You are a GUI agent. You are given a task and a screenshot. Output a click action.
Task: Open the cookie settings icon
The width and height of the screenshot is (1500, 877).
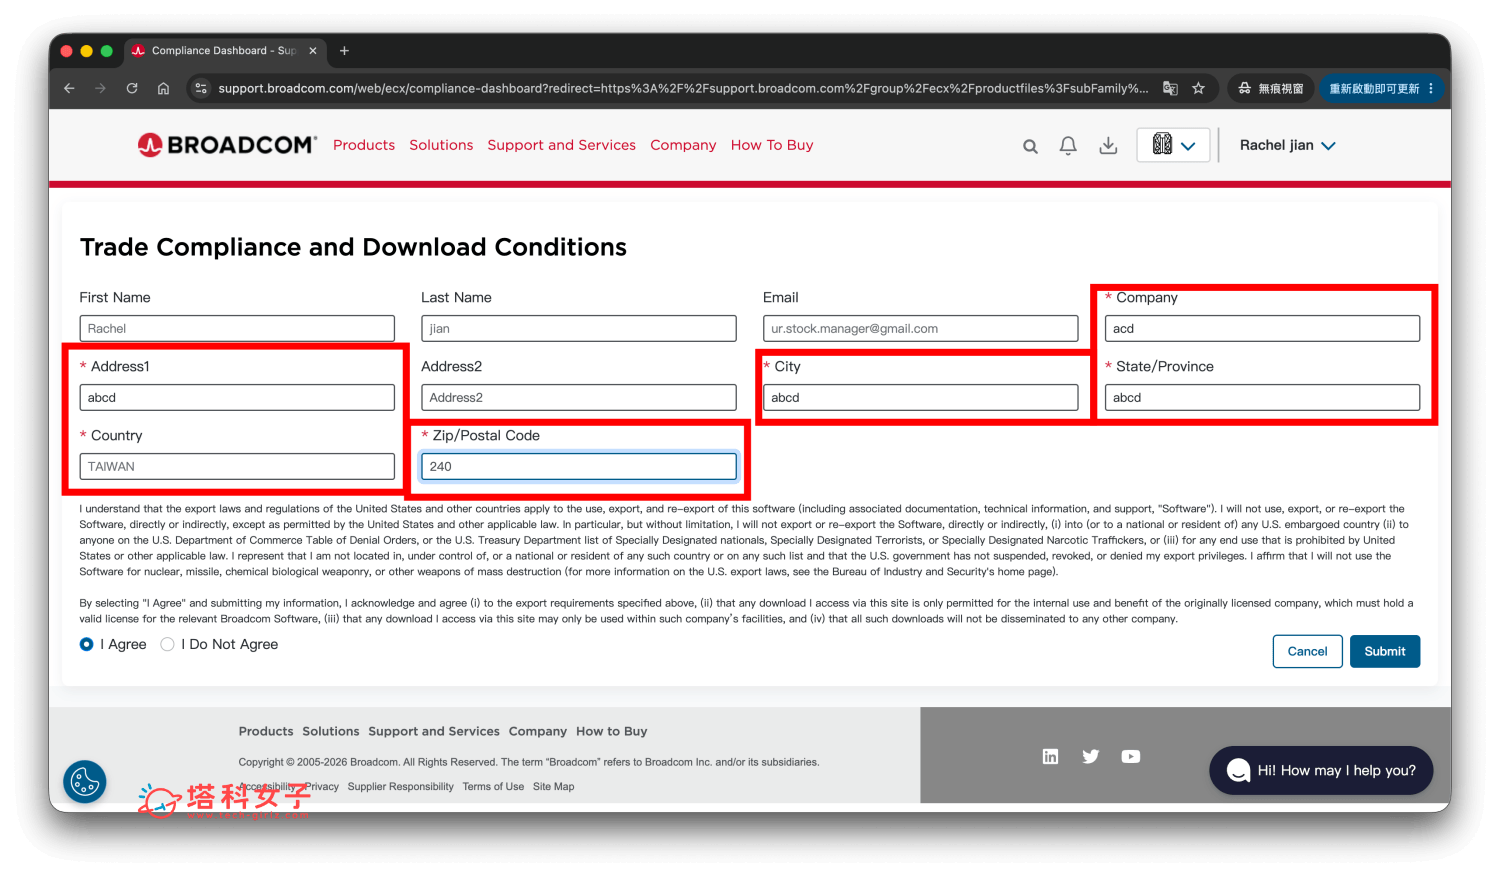click(85, 781)
